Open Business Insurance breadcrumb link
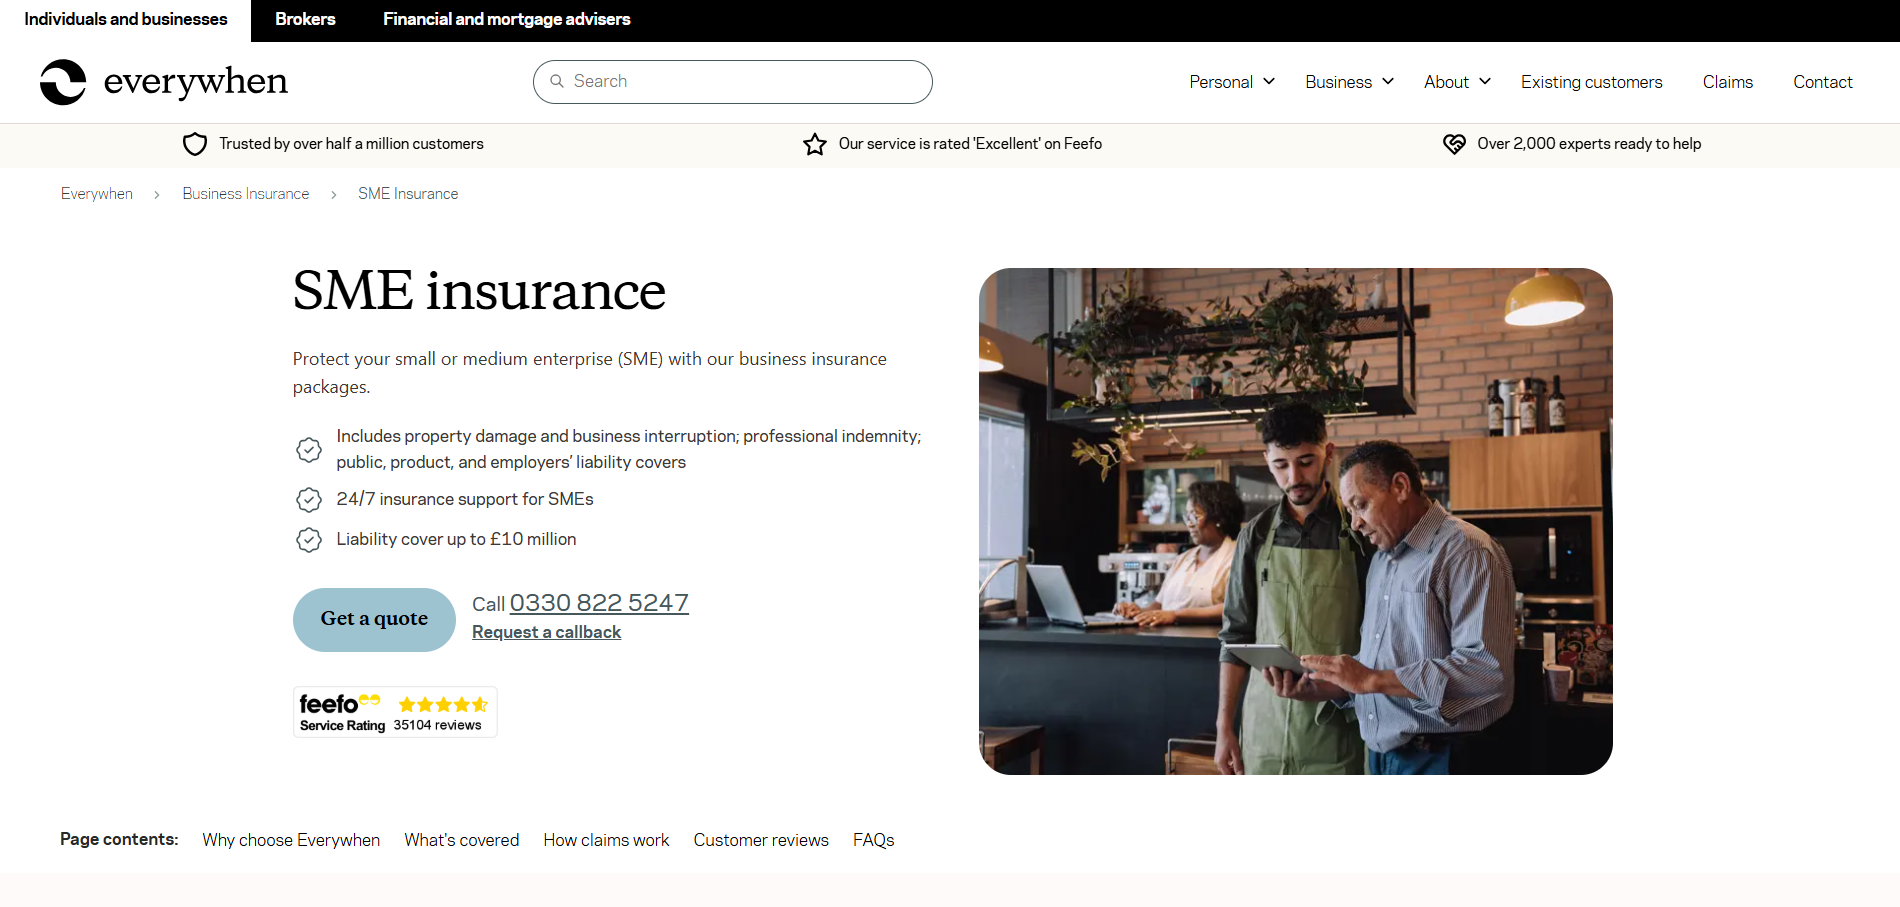This screenshot has height=907, width=1900. tap(246, 194)
